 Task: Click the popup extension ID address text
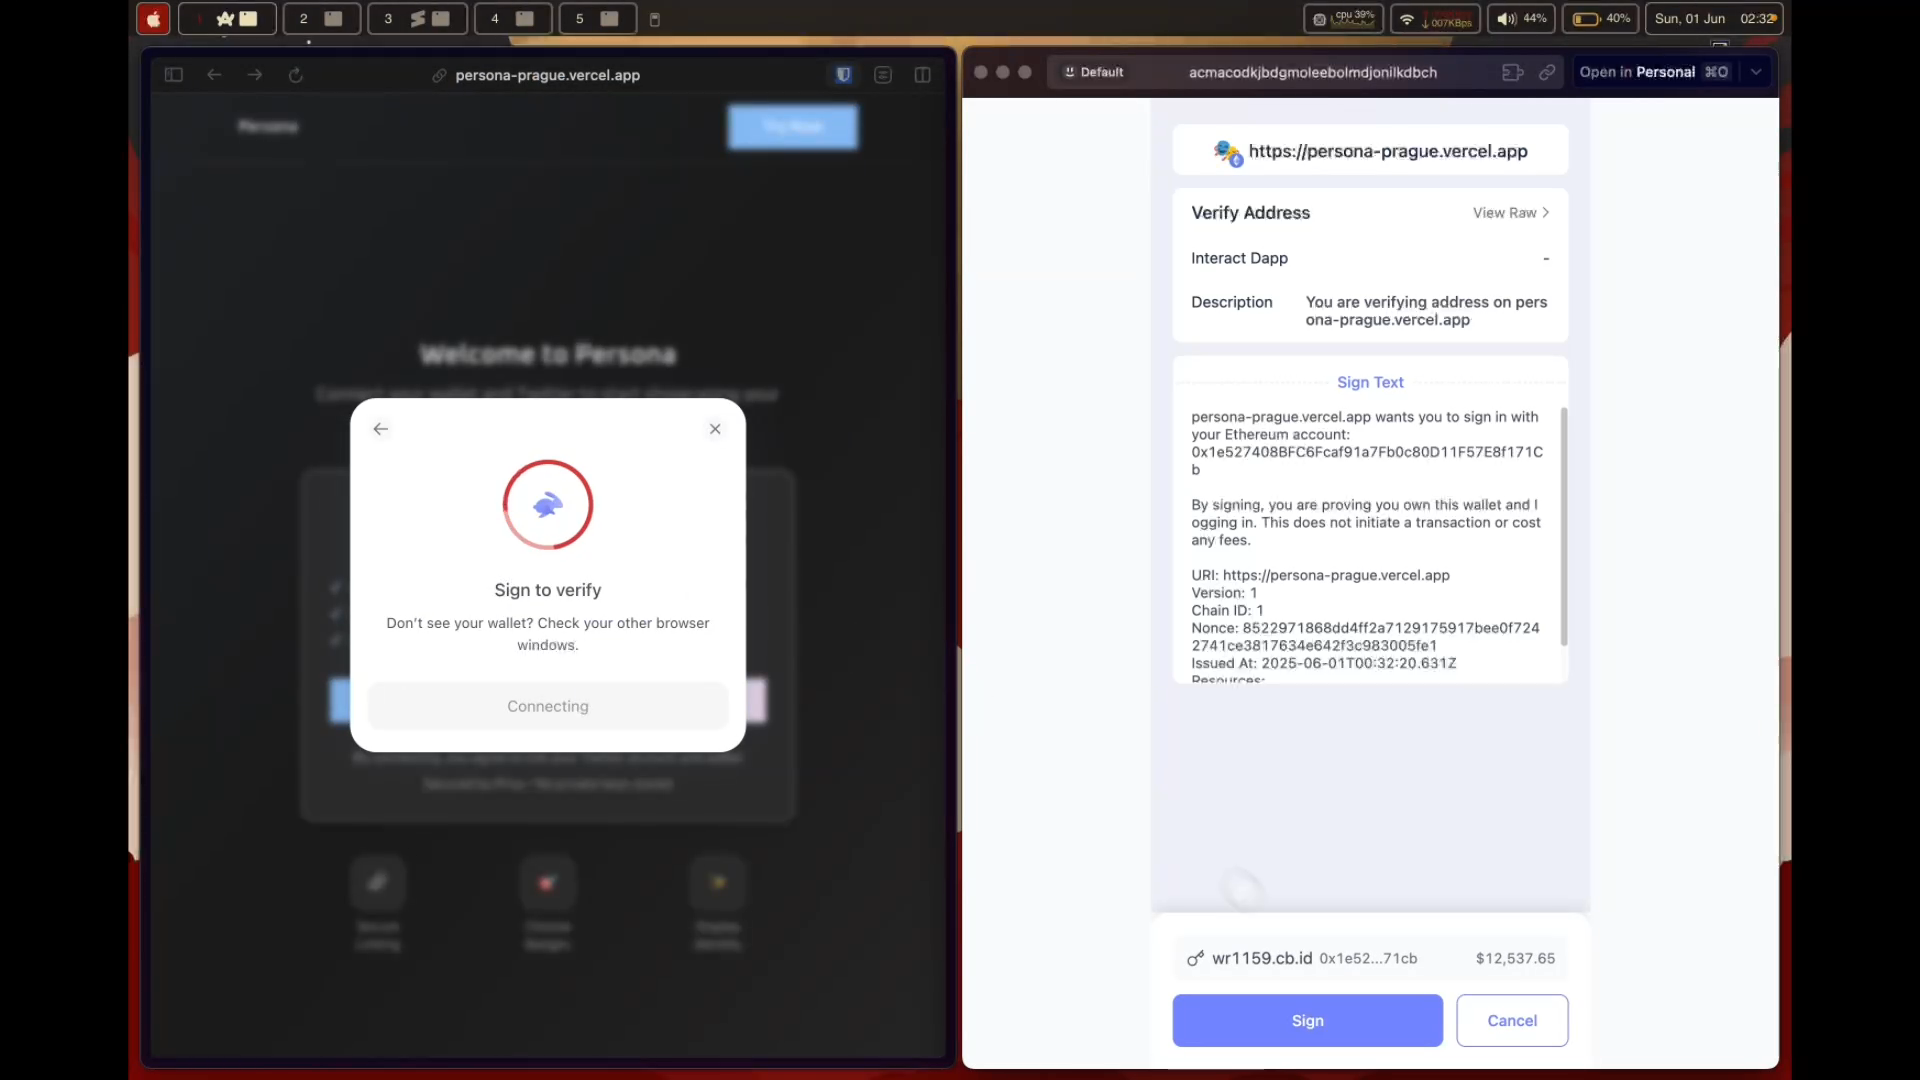coord(1313,72)
